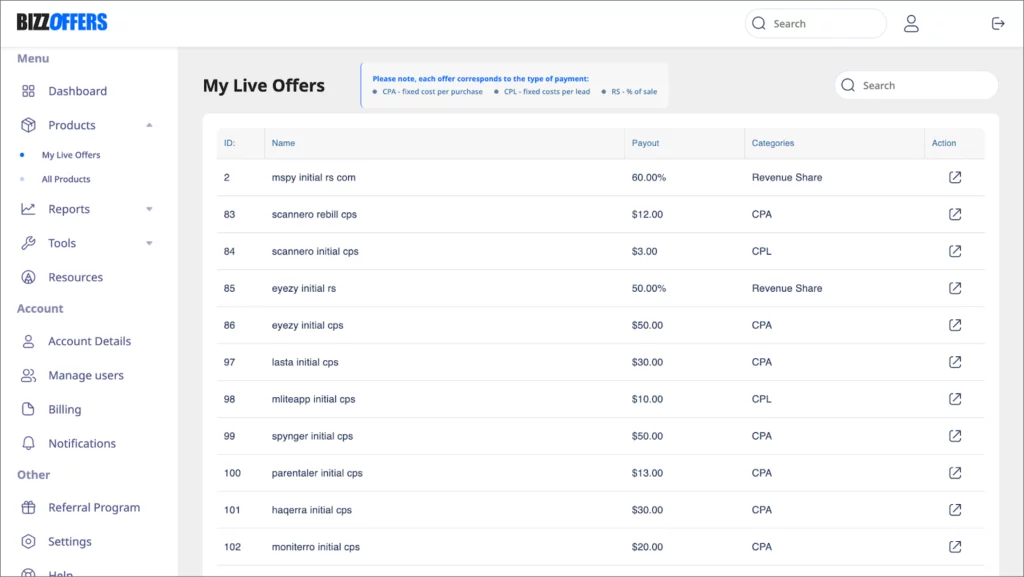Open action link for haqerra initial cps
Screen dimensions: 1024x577
(x=955, y=509)
